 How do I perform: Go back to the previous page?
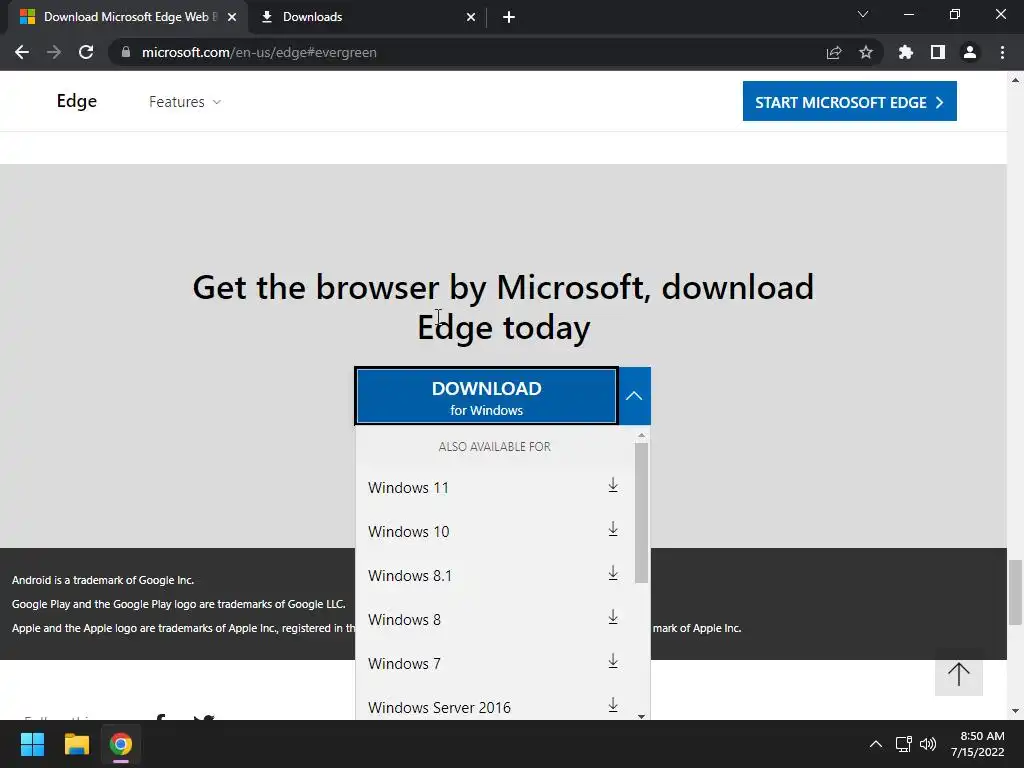22,52
